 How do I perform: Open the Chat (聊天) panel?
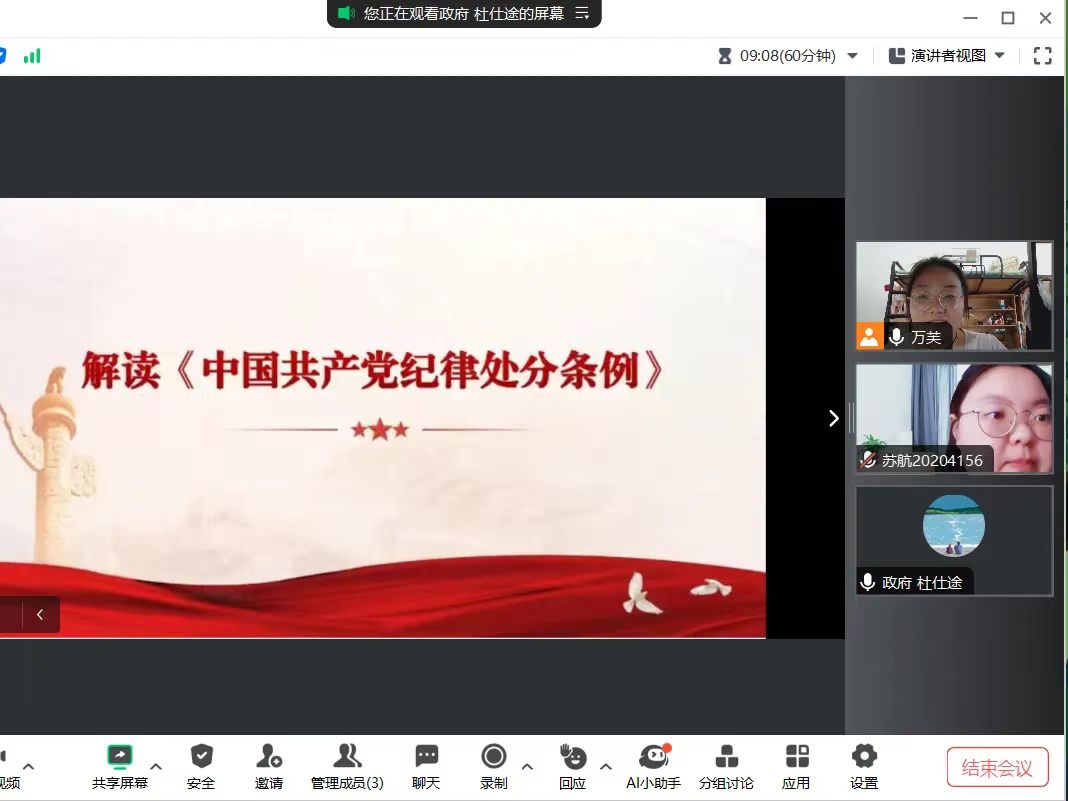pyautogui.click(x=426, y=757)
